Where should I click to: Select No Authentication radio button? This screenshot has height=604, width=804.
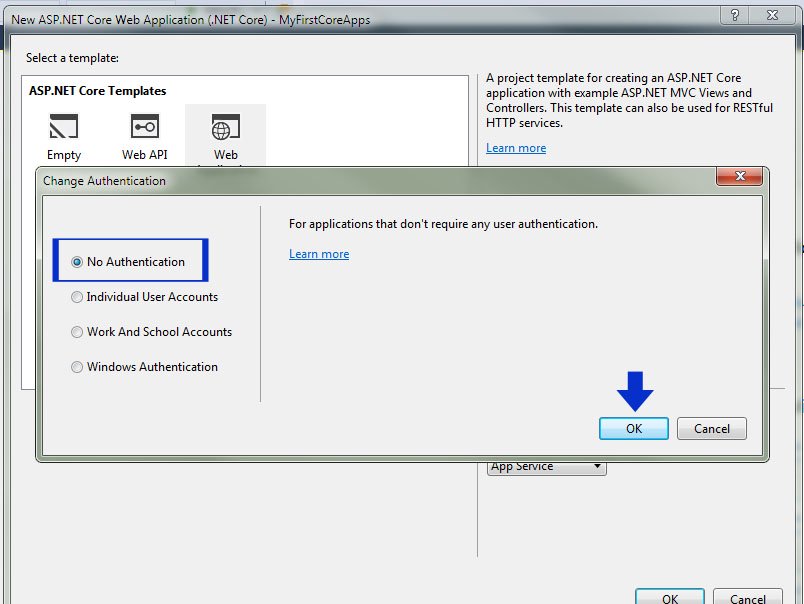pyautogui.click(x=77, y=262)
